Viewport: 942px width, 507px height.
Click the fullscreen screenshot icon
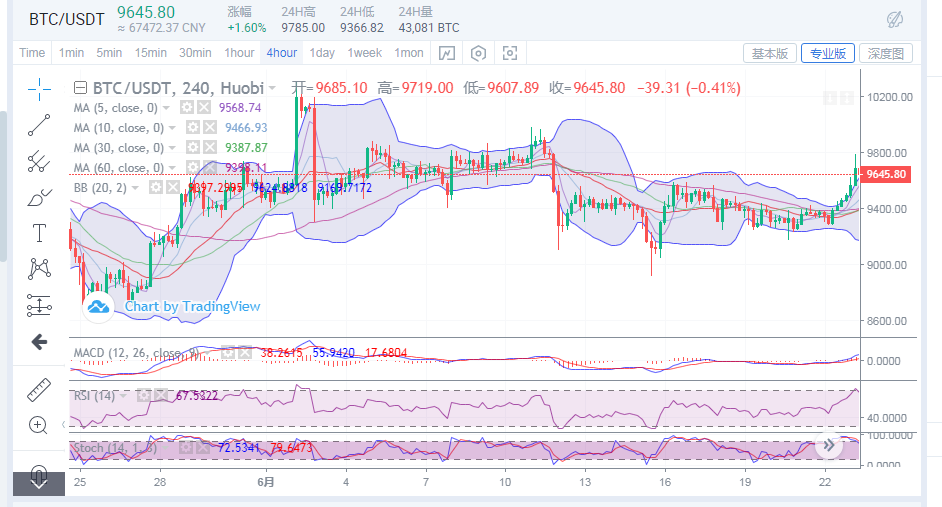(x=510, y=53)
